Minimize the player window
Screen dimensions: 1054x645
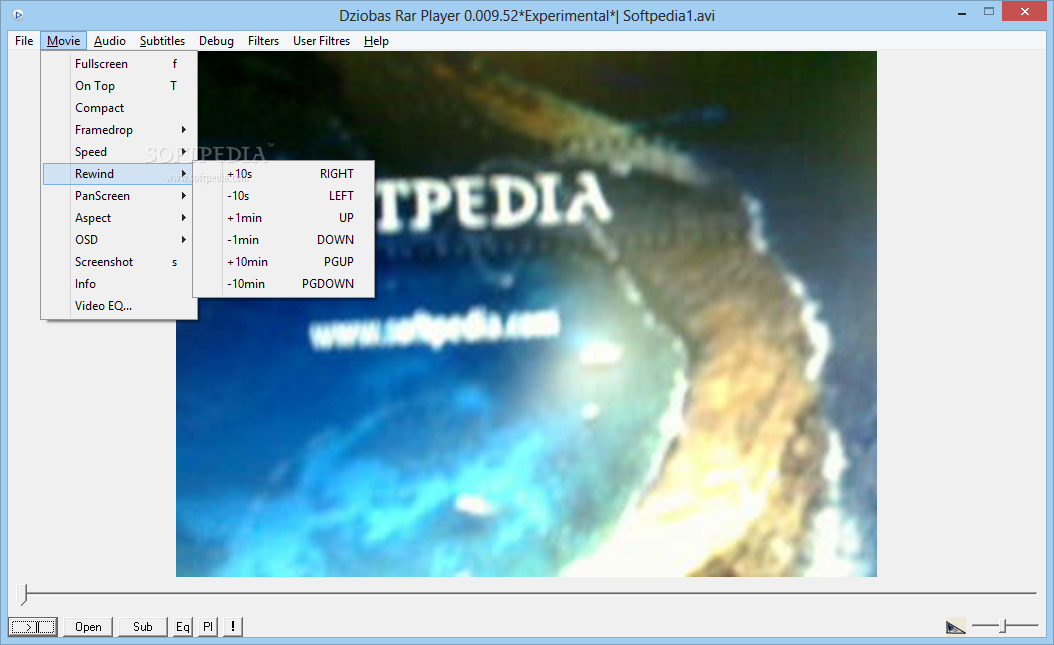click(x=963, y=12)
